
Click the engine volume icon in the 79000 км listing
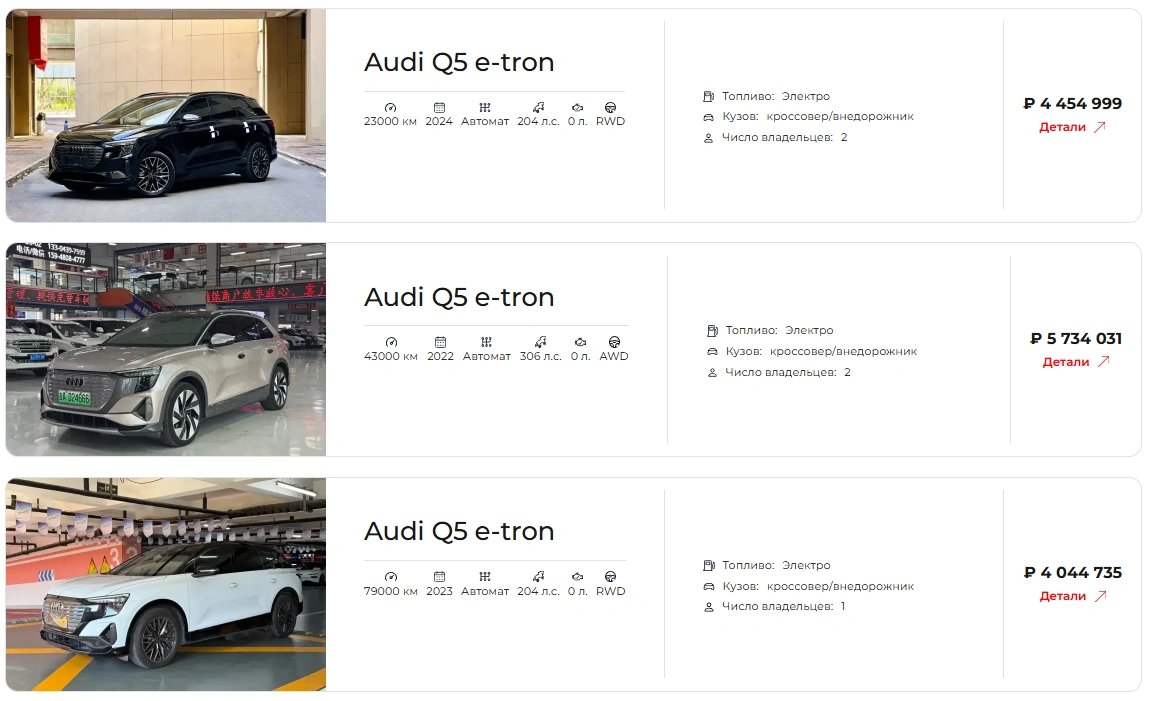pos(578,577)
